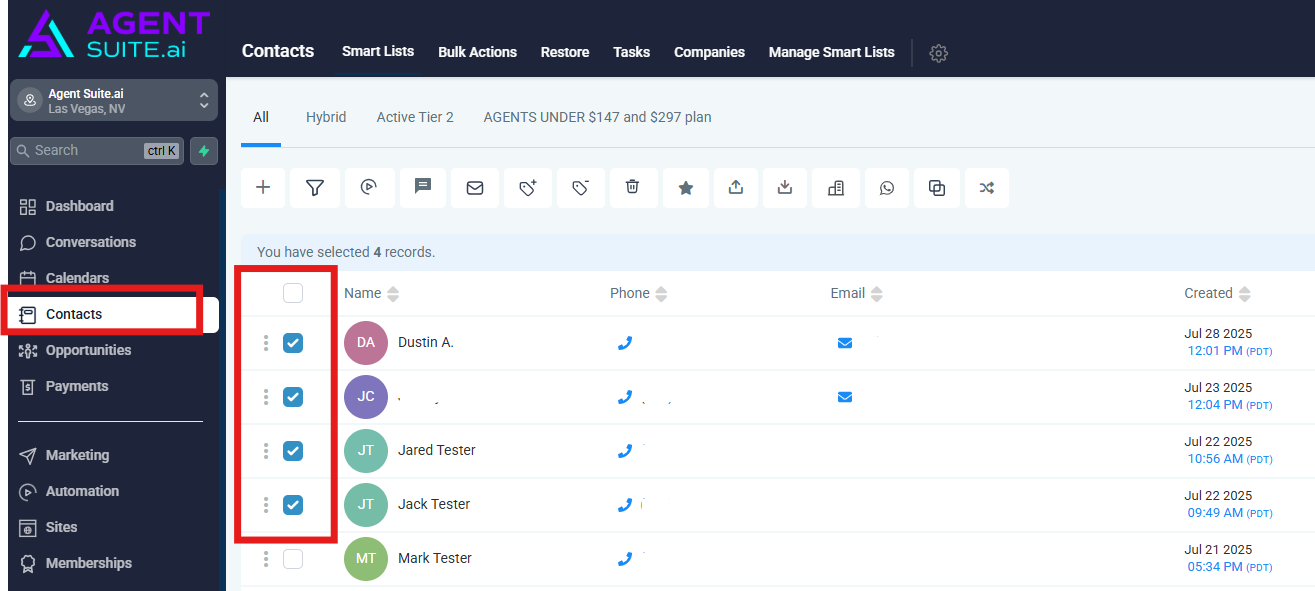Uncheck the Jack Tester checkbox
This screenshot has height=591, width=1315.
click(x=293, y=505)
